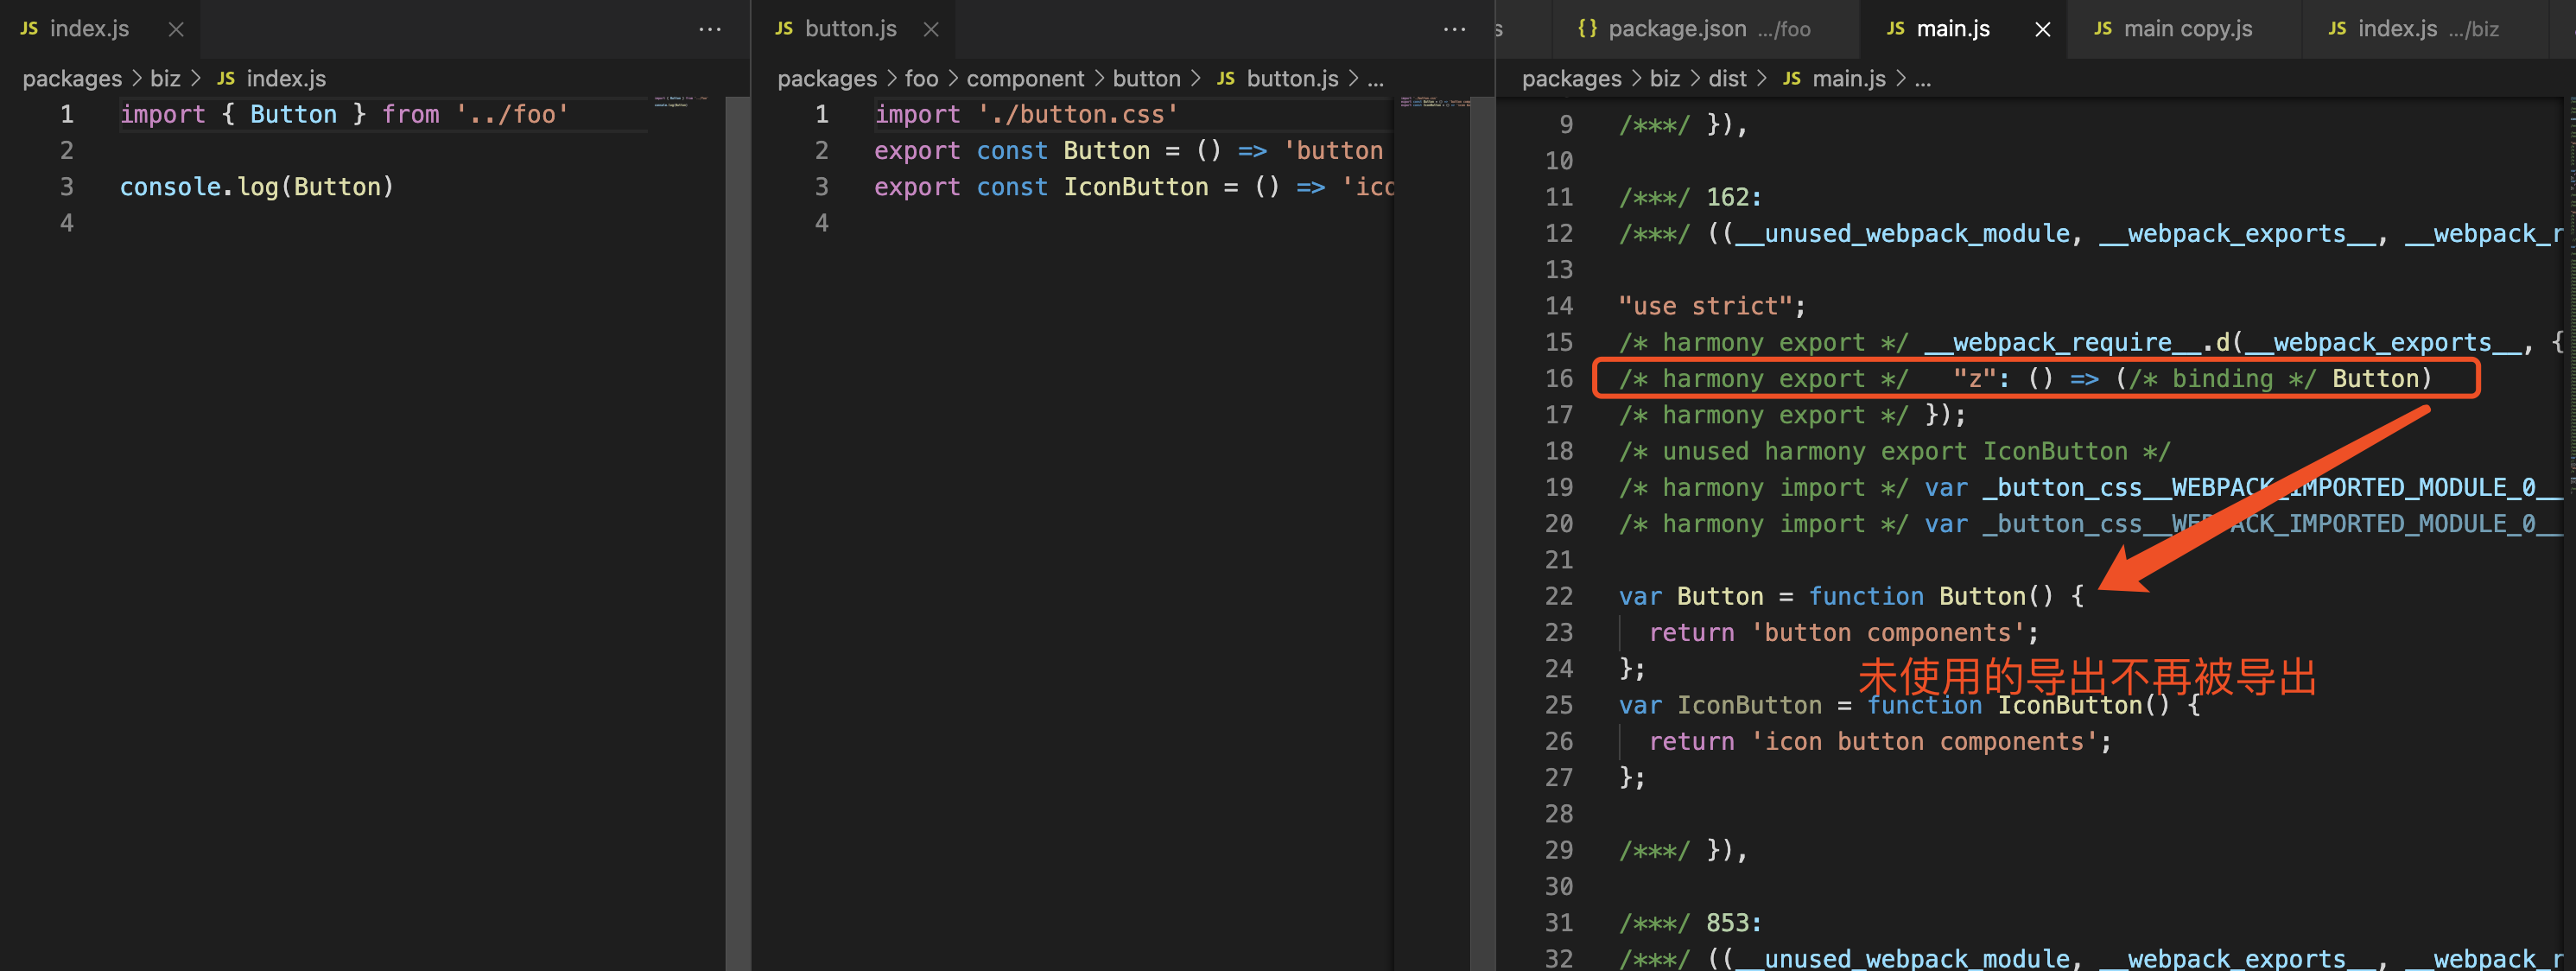Open biz breadcrumb in left editor

click(x=165, y=78)
